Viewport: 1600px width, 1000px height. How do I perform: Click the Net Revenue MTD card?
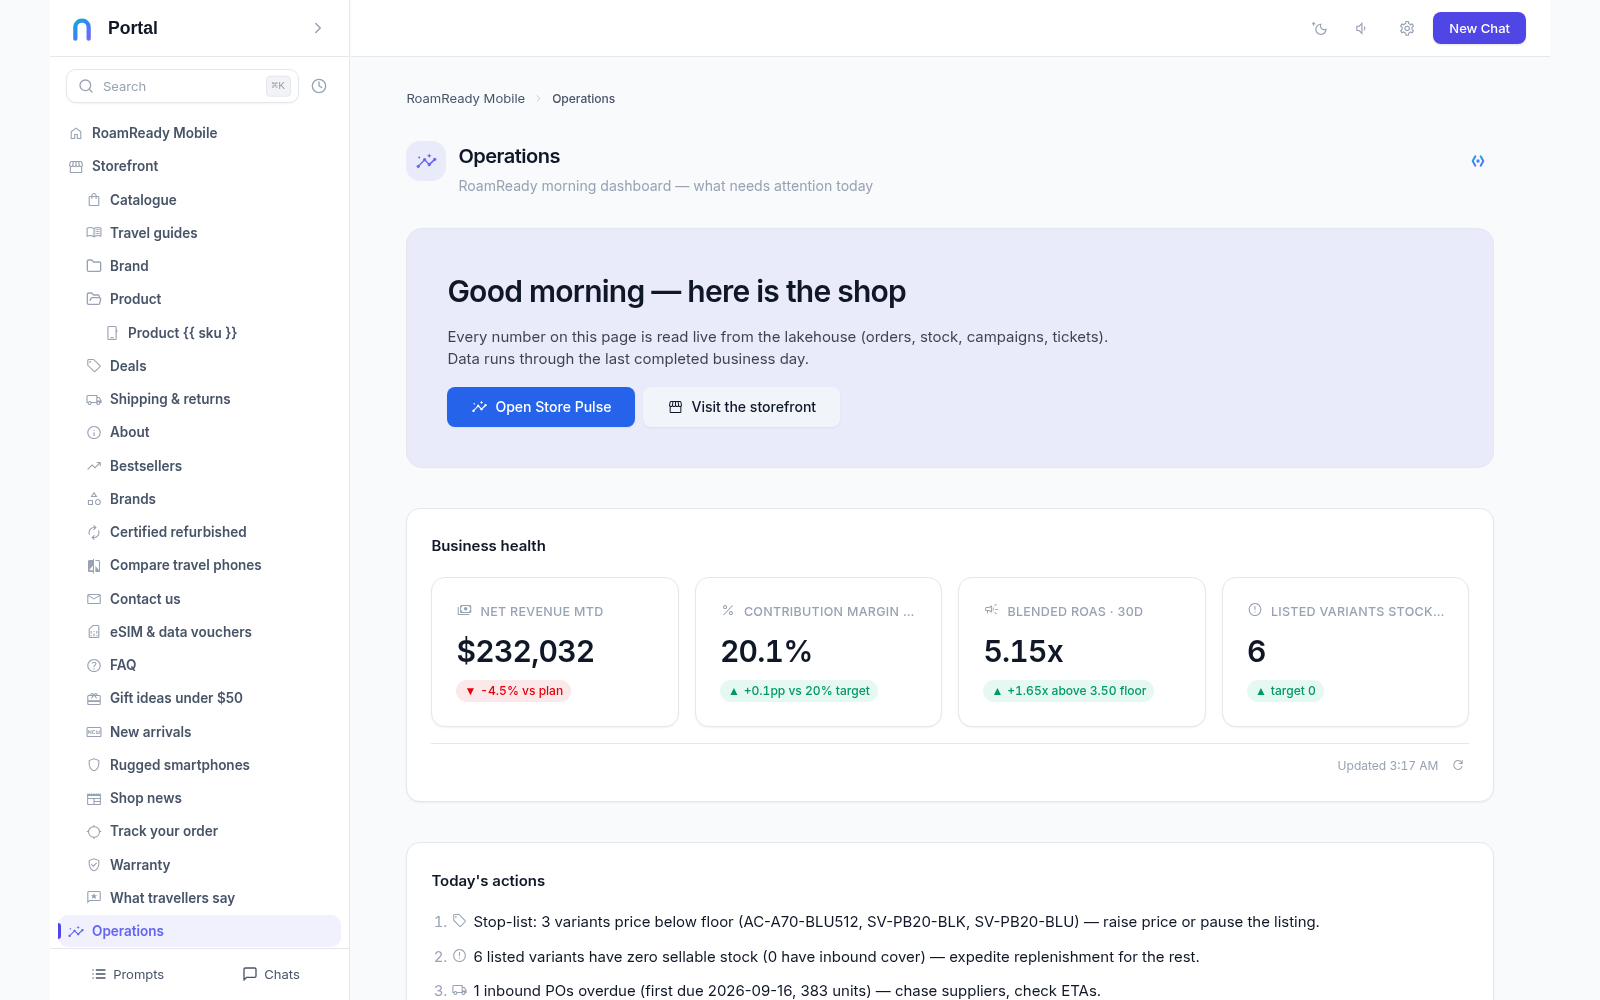[555, 652]
